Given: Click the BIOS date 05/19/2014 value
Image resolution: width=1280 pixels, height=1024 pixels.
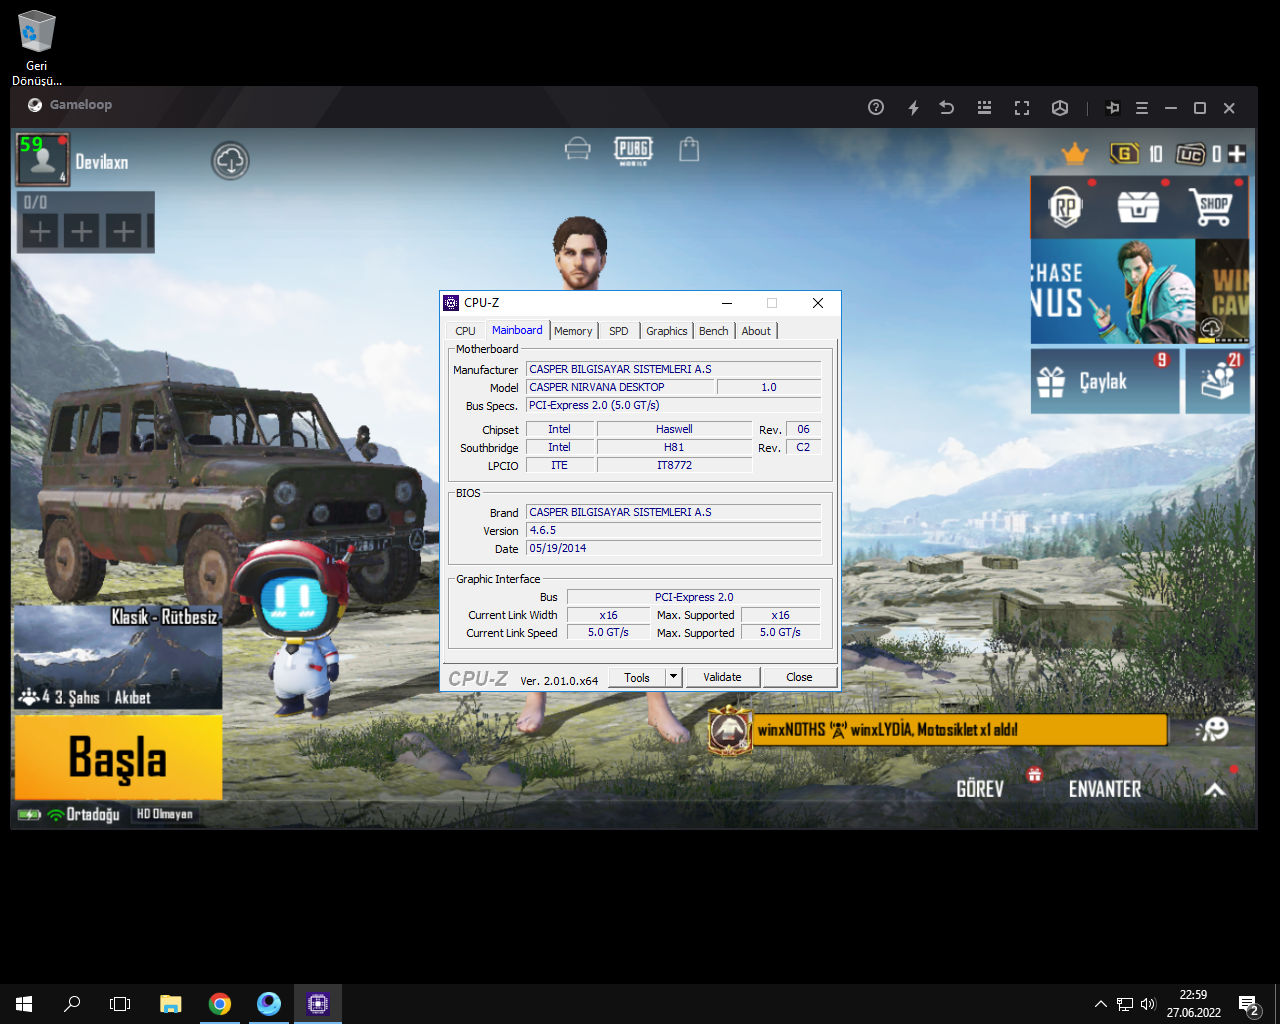Looking at the screenshot, I should pos(673,548).
